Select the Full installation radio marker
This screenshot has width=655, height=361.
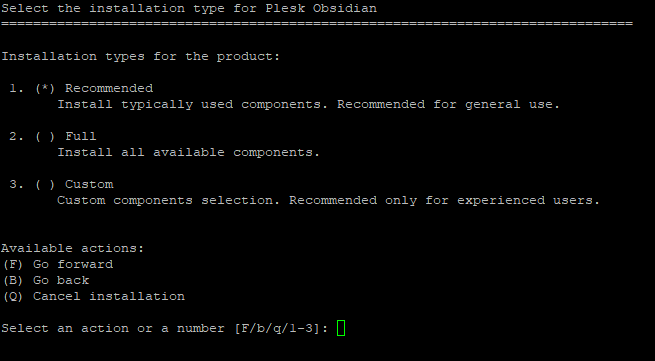click(x=45, y=137)
